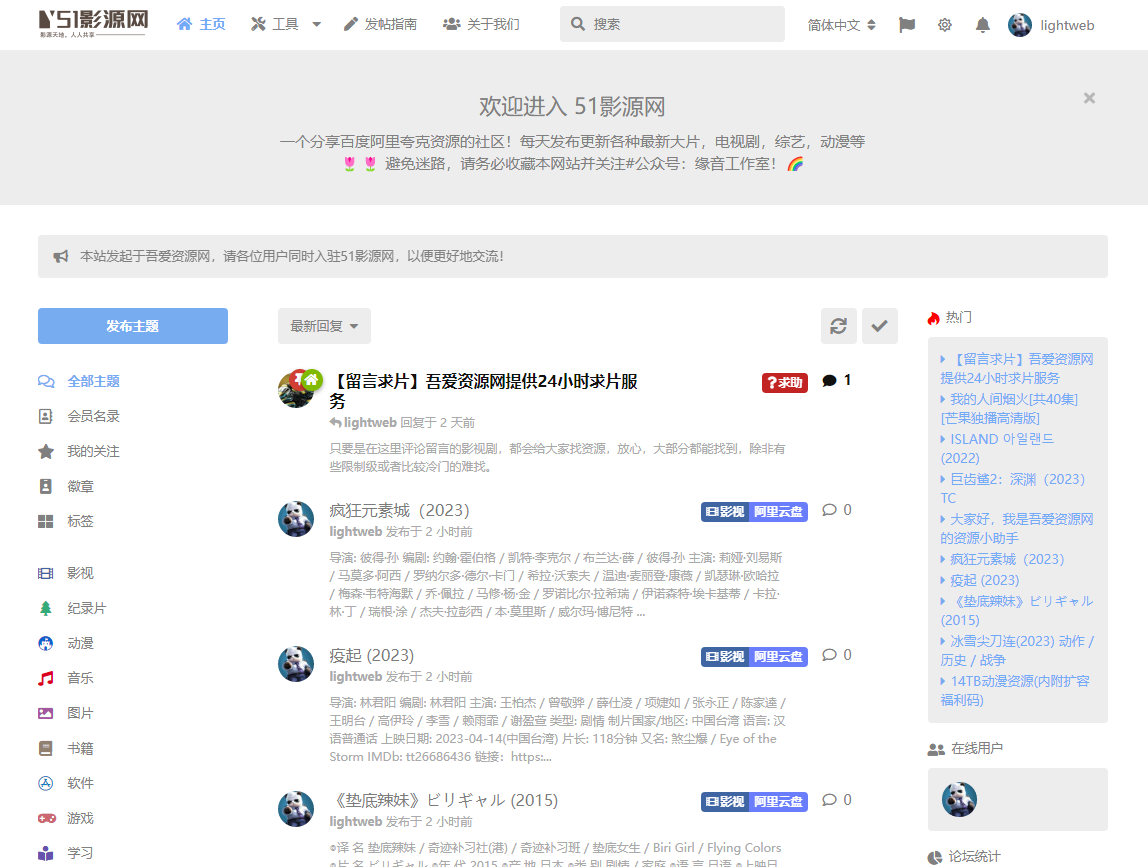The width and height of the screenshot is (1148, 867).
Task: Select 全部主题 in sidebar
Action: [x=78, y=382]
